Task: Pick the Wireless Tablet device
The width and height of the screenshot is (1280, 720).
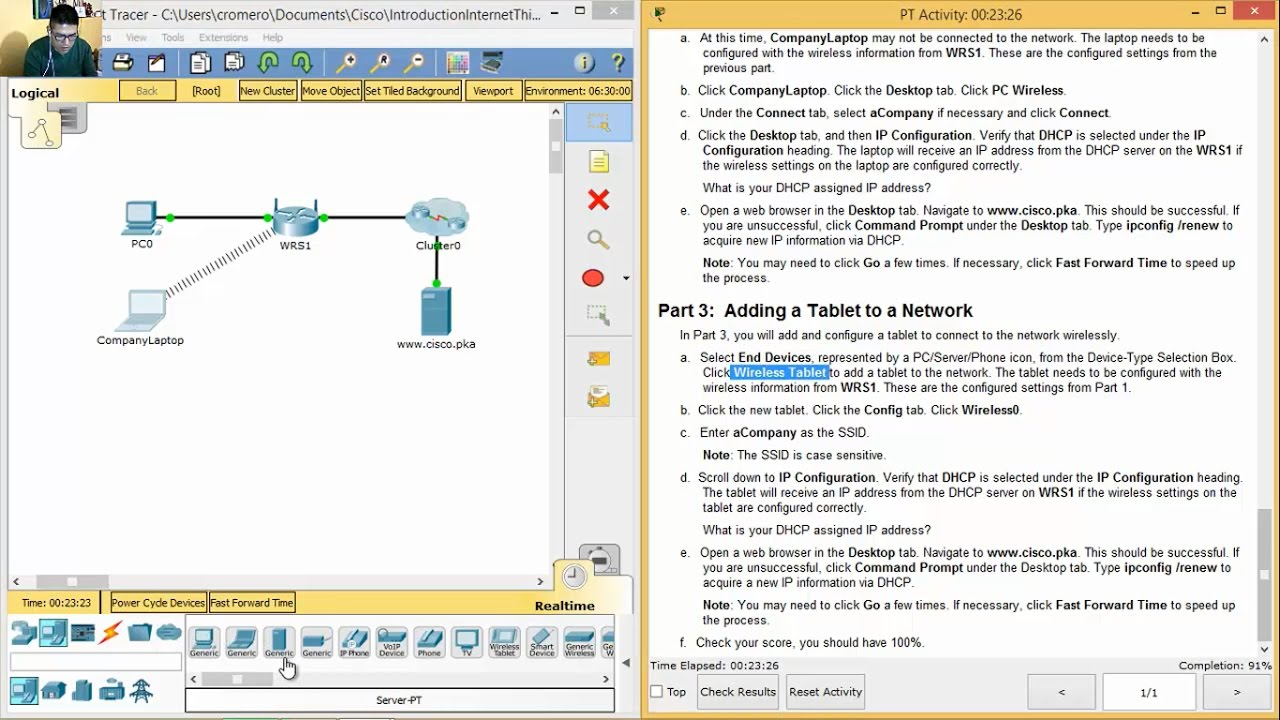Action: 504,642
